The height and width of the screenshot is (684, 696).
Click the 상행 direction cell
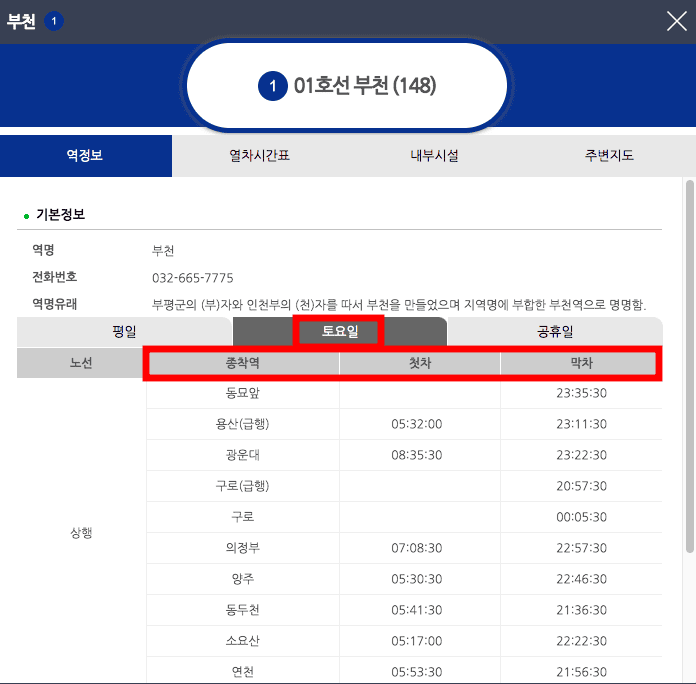(81, 533)
